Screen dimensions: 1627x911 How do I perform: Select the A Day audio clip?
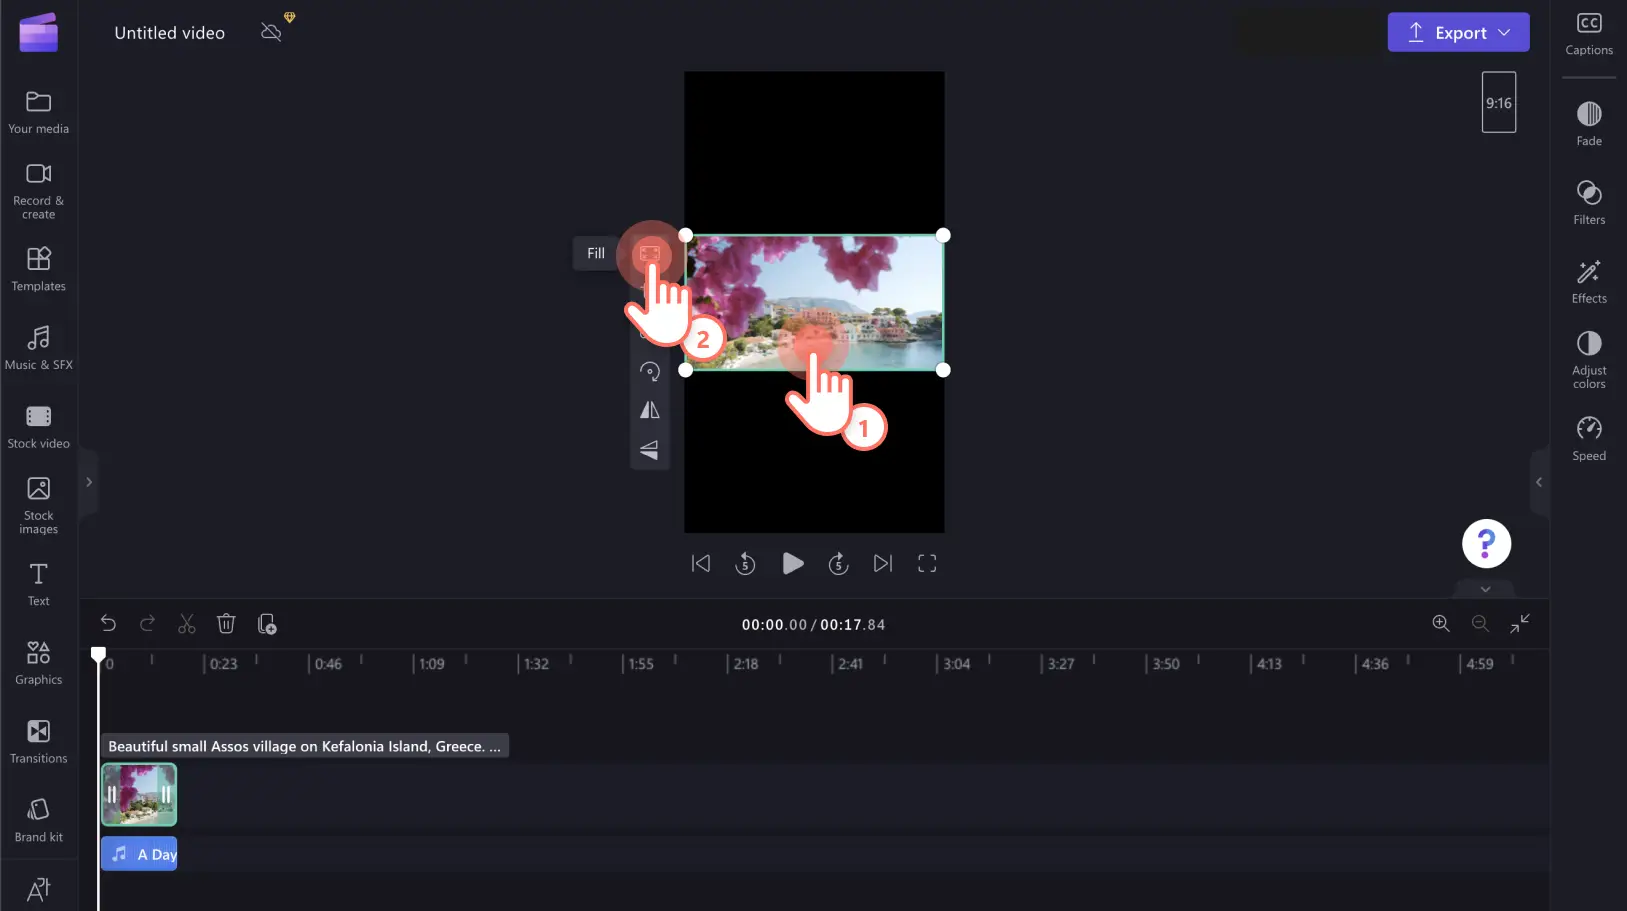(x=139, y=854)
